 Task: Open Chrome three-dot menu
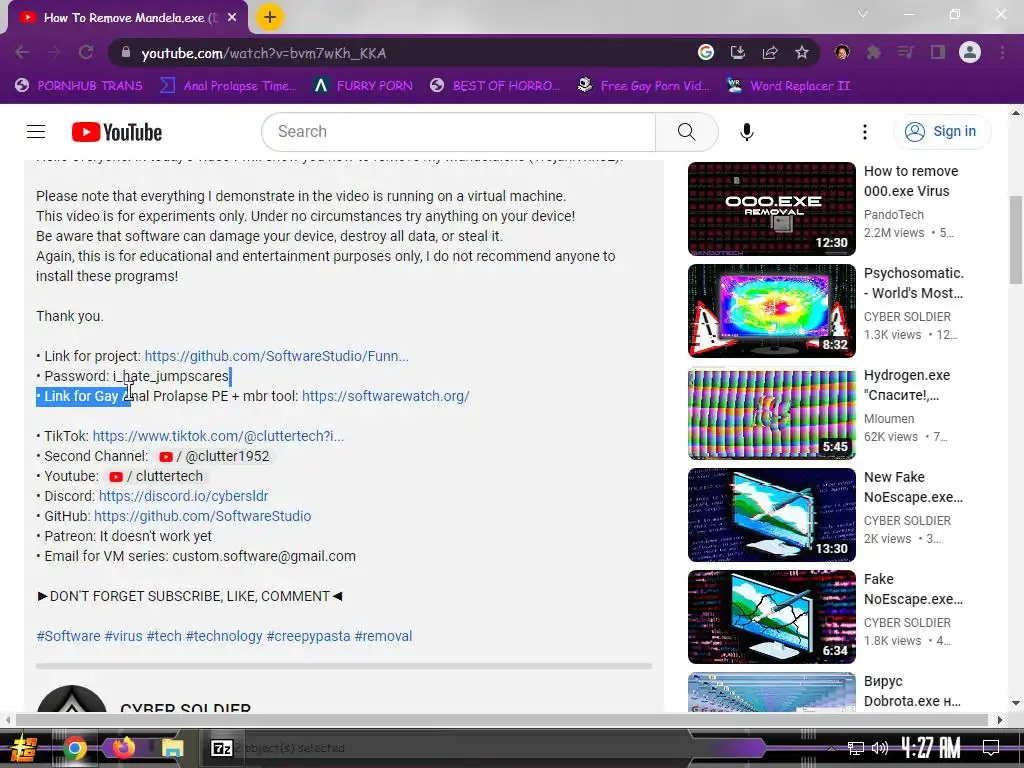[x=1002, y=52]
